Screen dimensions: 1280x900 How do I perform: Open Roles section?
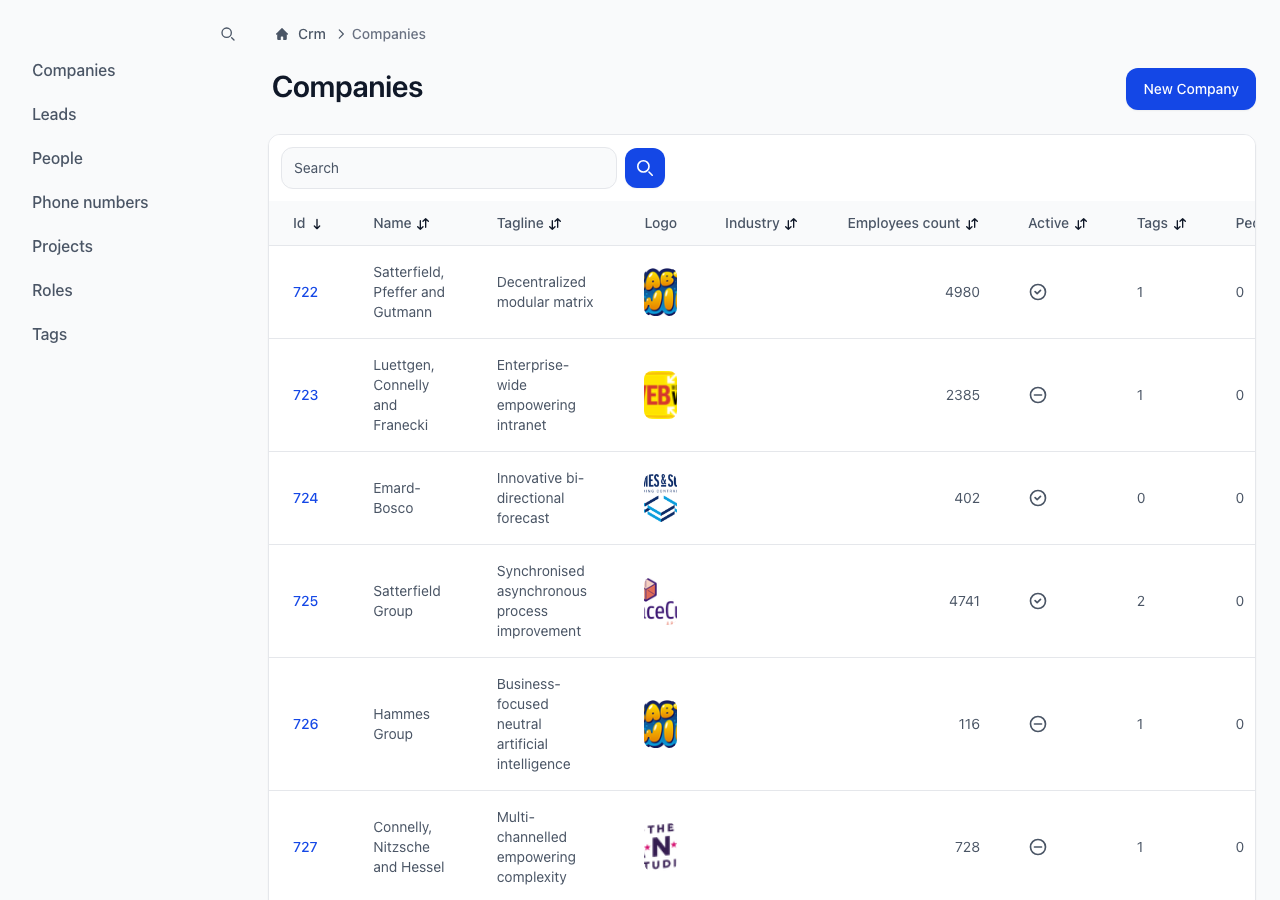click(x=52, y=290)
